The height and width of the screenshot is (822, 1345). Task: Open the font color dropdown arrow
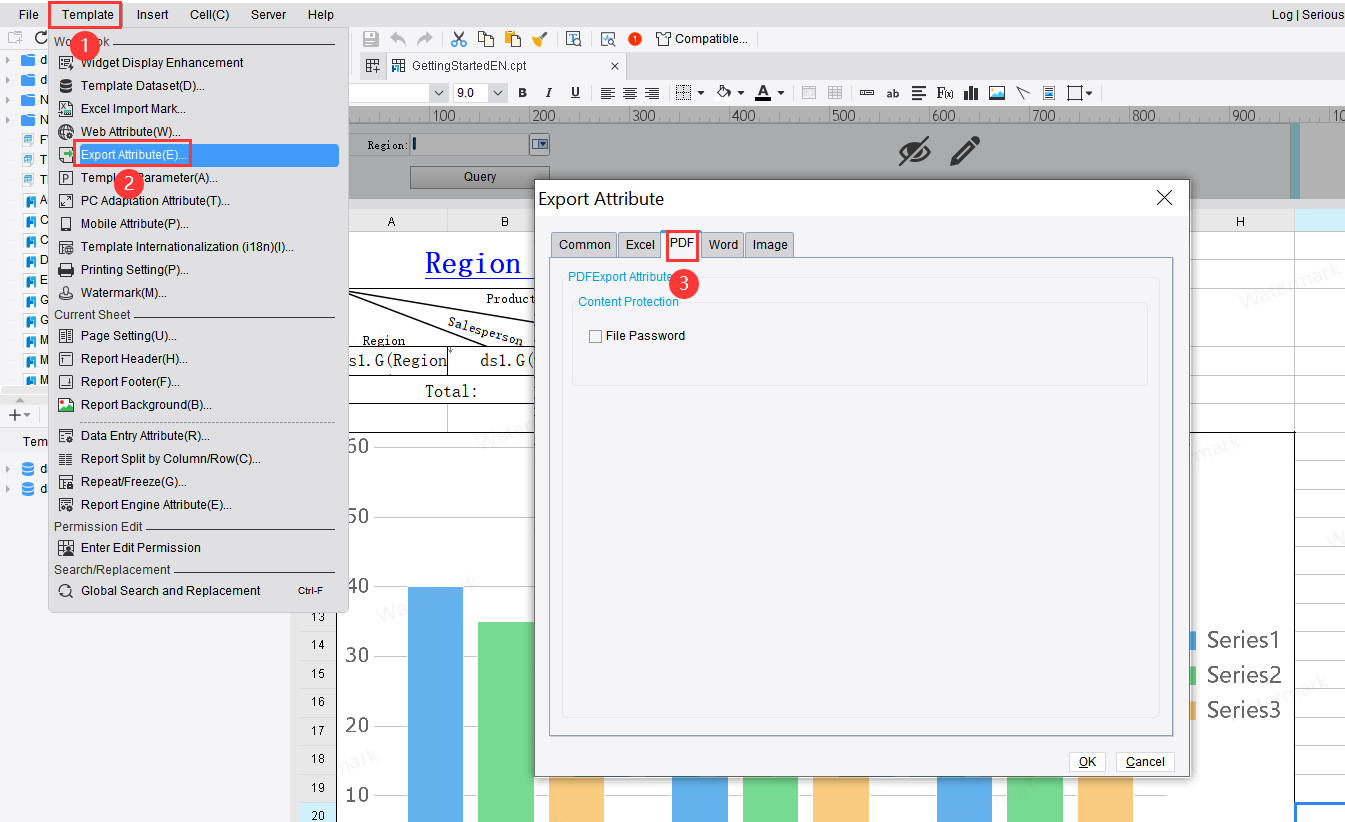tap(781, 93)
